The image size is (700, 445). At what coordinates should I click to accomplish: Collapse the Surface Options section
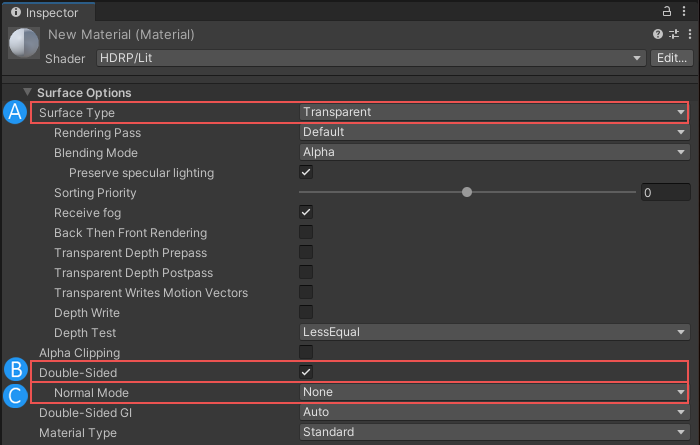tap(28, 92)
